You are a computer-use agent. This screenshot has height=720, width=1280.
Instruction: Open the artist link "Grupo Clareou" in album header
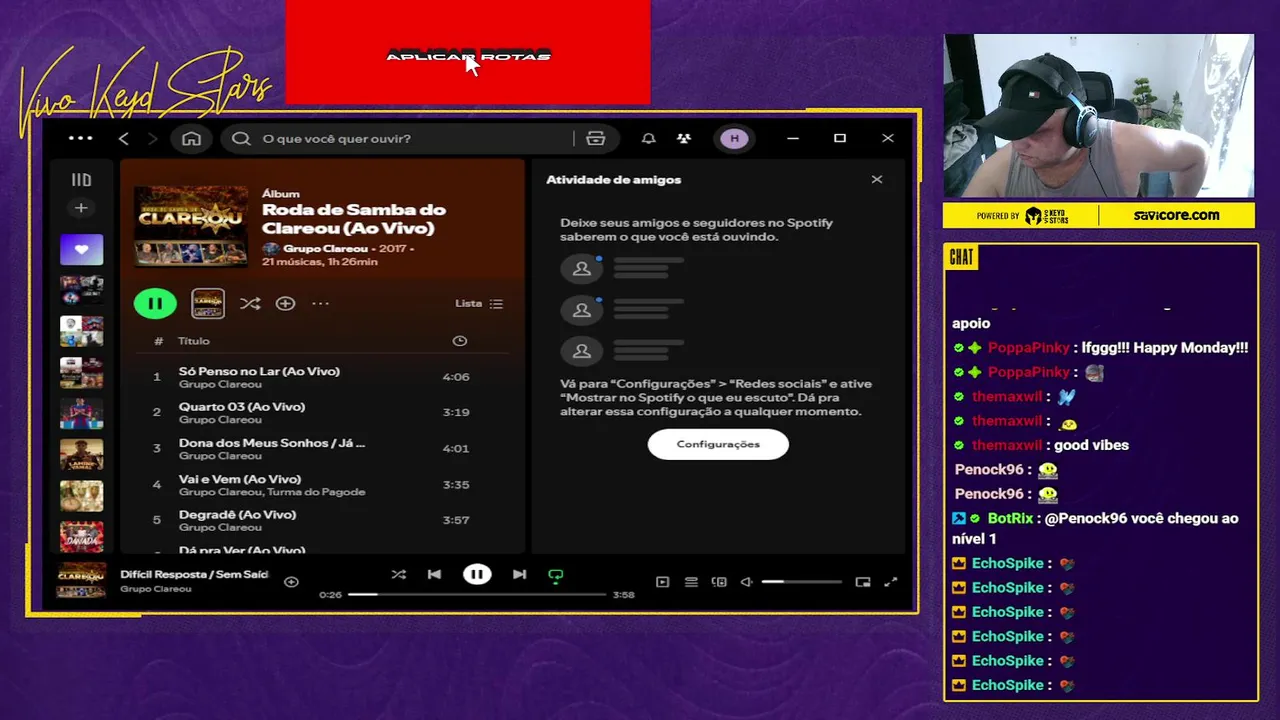pyautogui.click(x=325, y=248)
